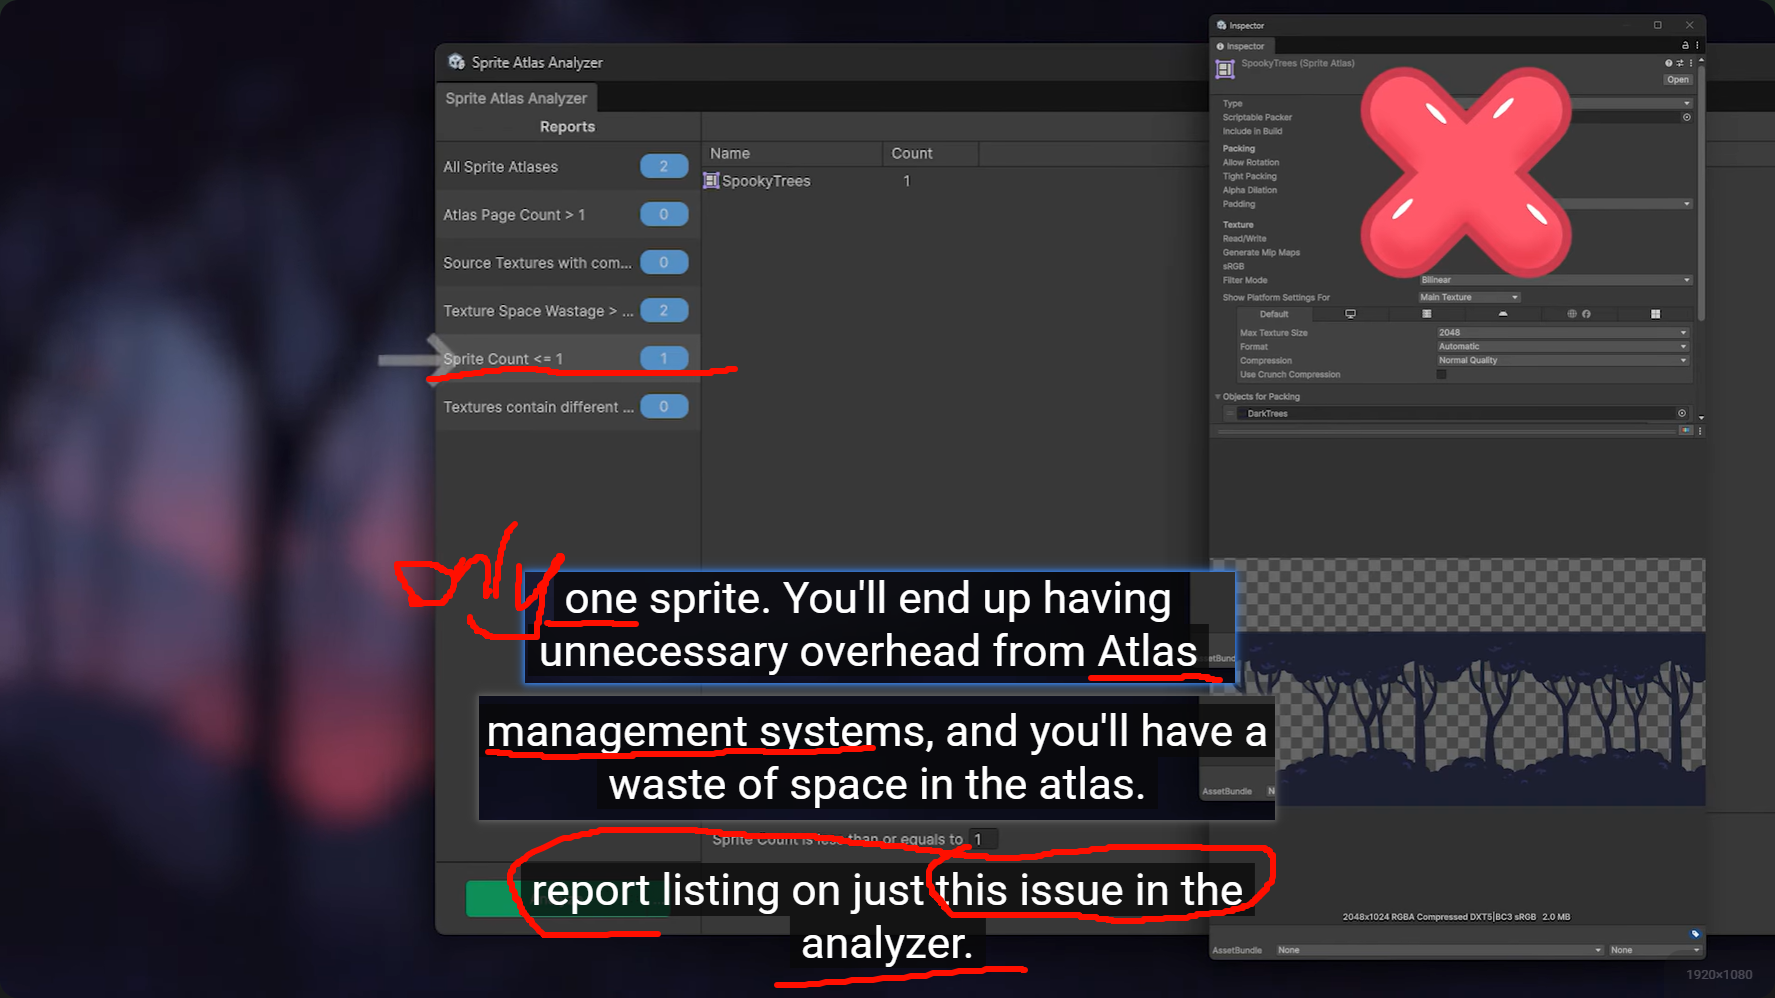The image size is (1775, 998).
Task: Sort results by the Count column
Action: (x=931, y=153)
